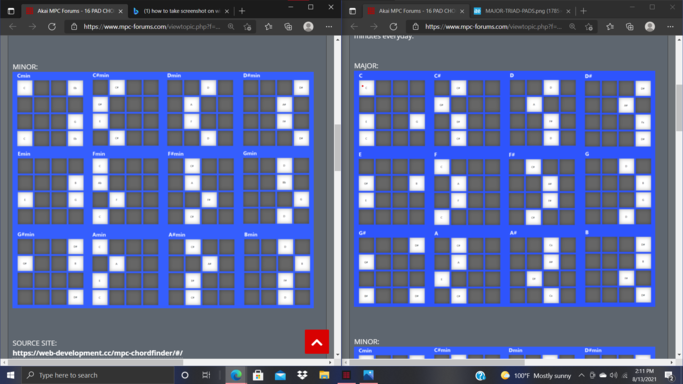Close the 'how to take screenshot' tab
This screenshot has height=384, width=683.
coord(227,11)
